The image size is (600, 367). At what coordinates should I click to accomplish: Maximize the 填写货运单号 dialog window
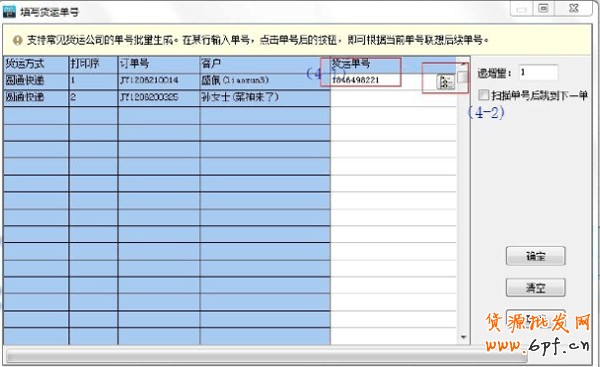544,8
